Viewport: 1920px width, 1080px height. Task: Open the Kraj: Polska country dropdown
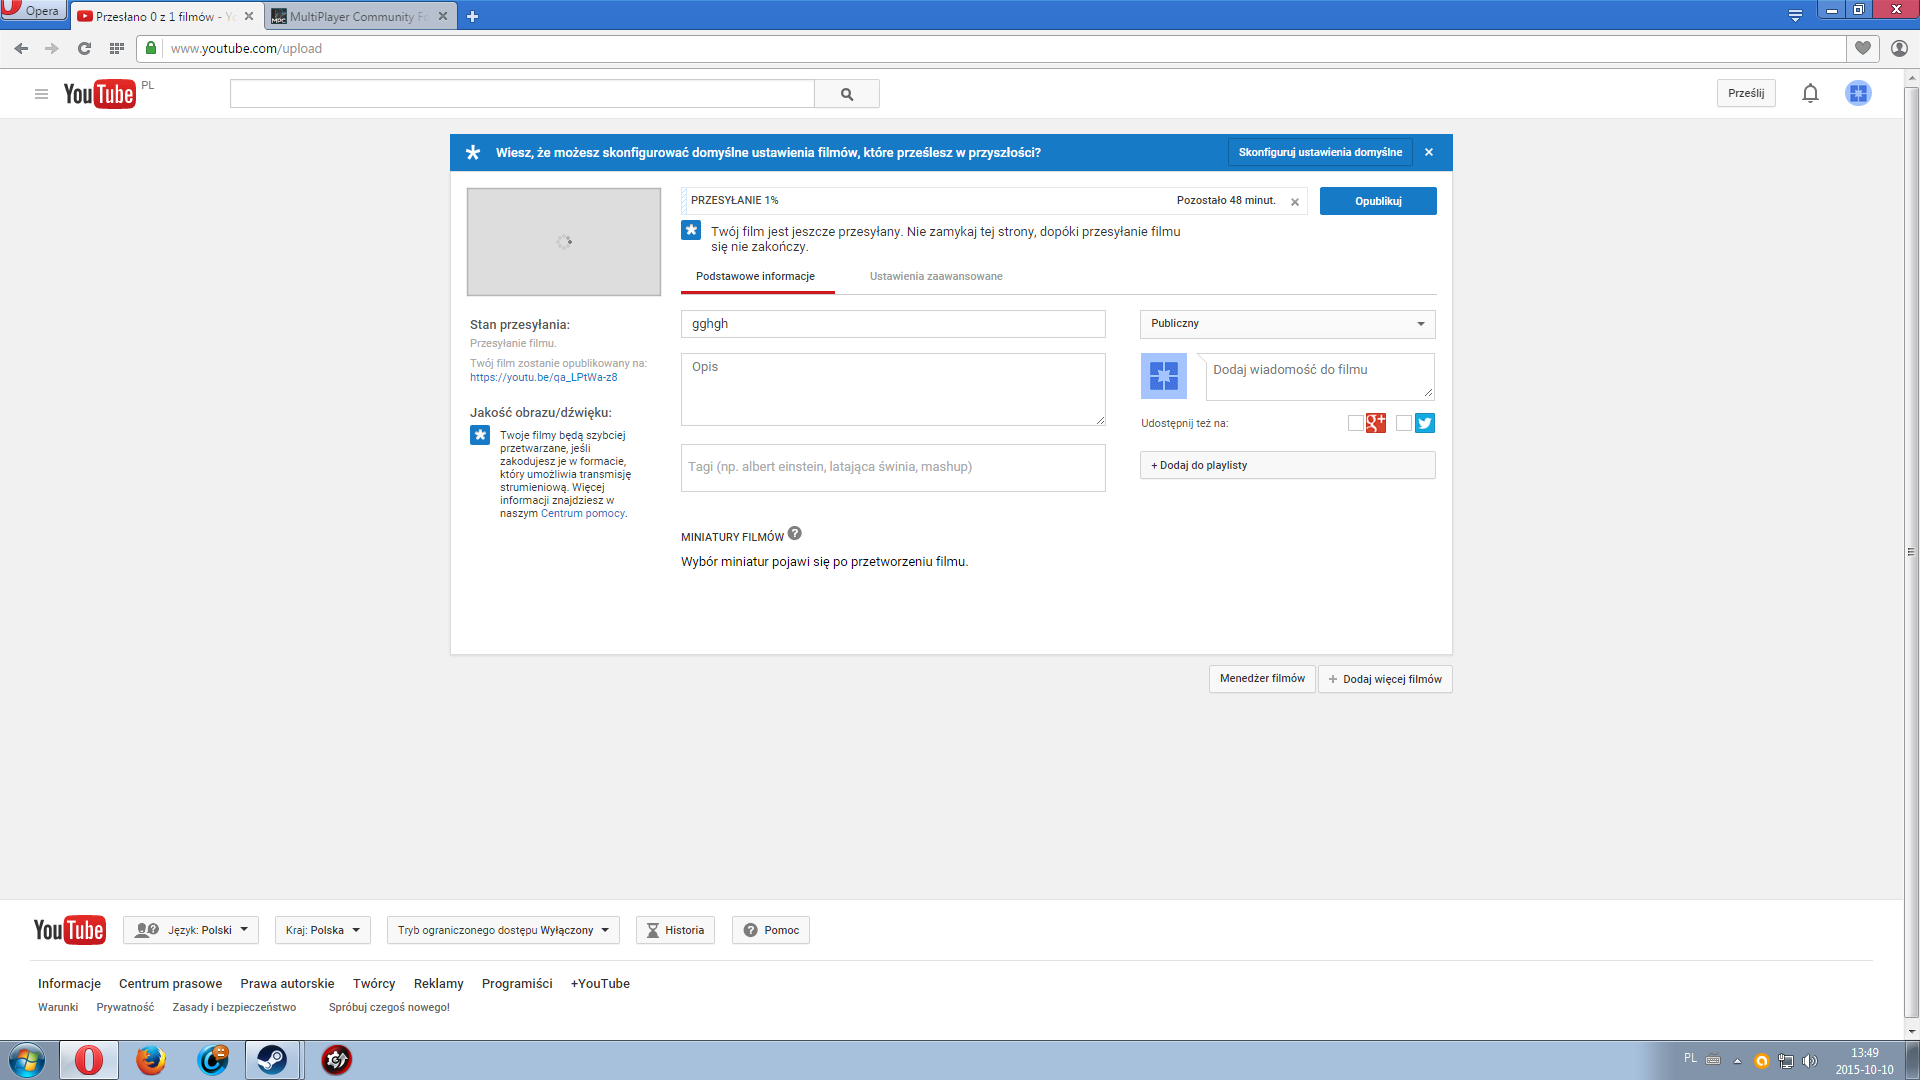click(x=322, y=930)
